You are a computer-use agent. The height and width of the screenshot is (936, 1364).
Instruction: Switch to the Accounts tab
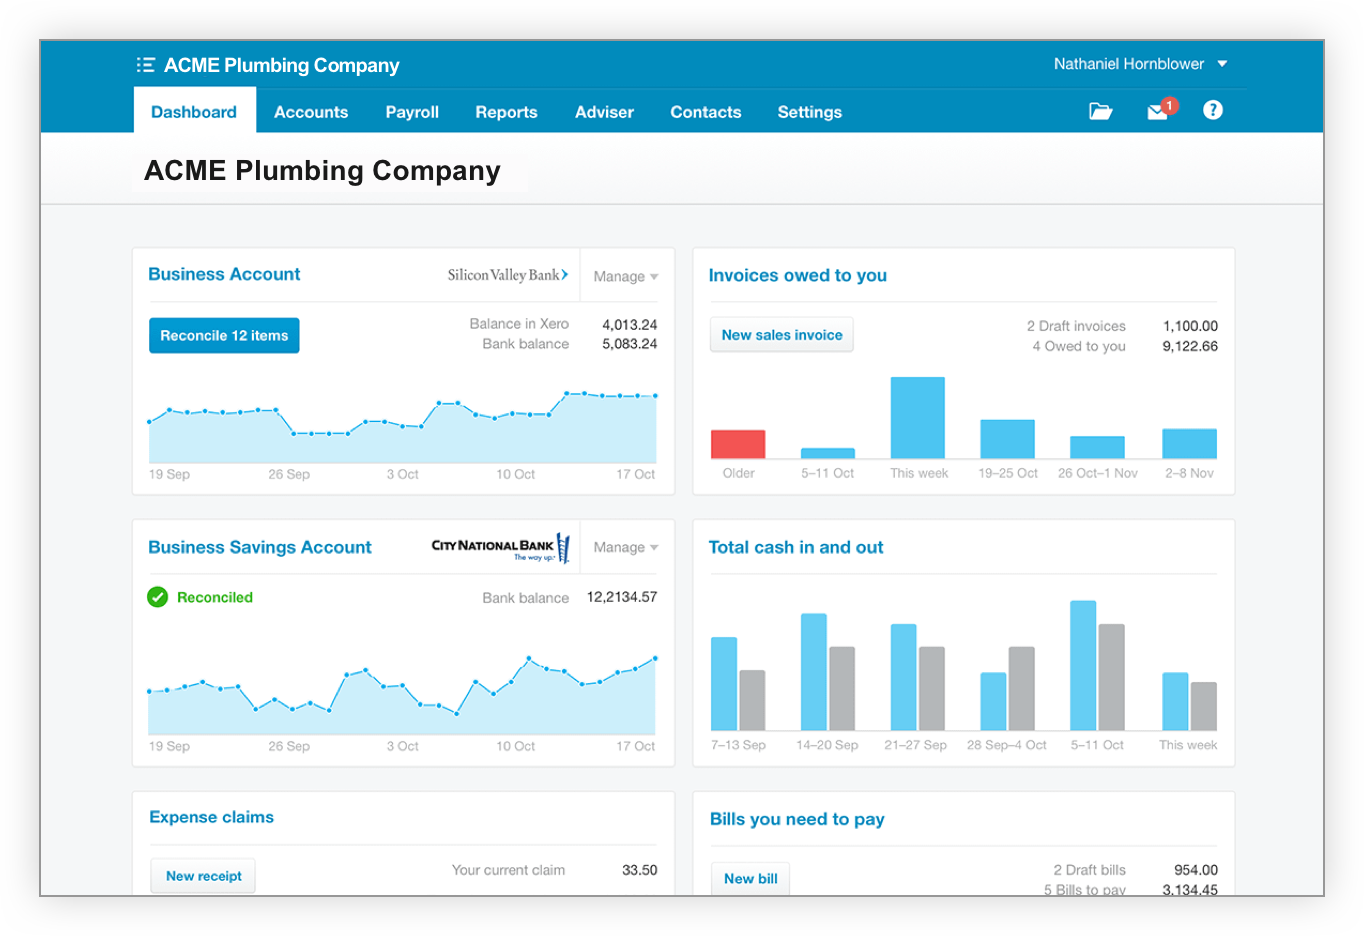pos(311,112)
